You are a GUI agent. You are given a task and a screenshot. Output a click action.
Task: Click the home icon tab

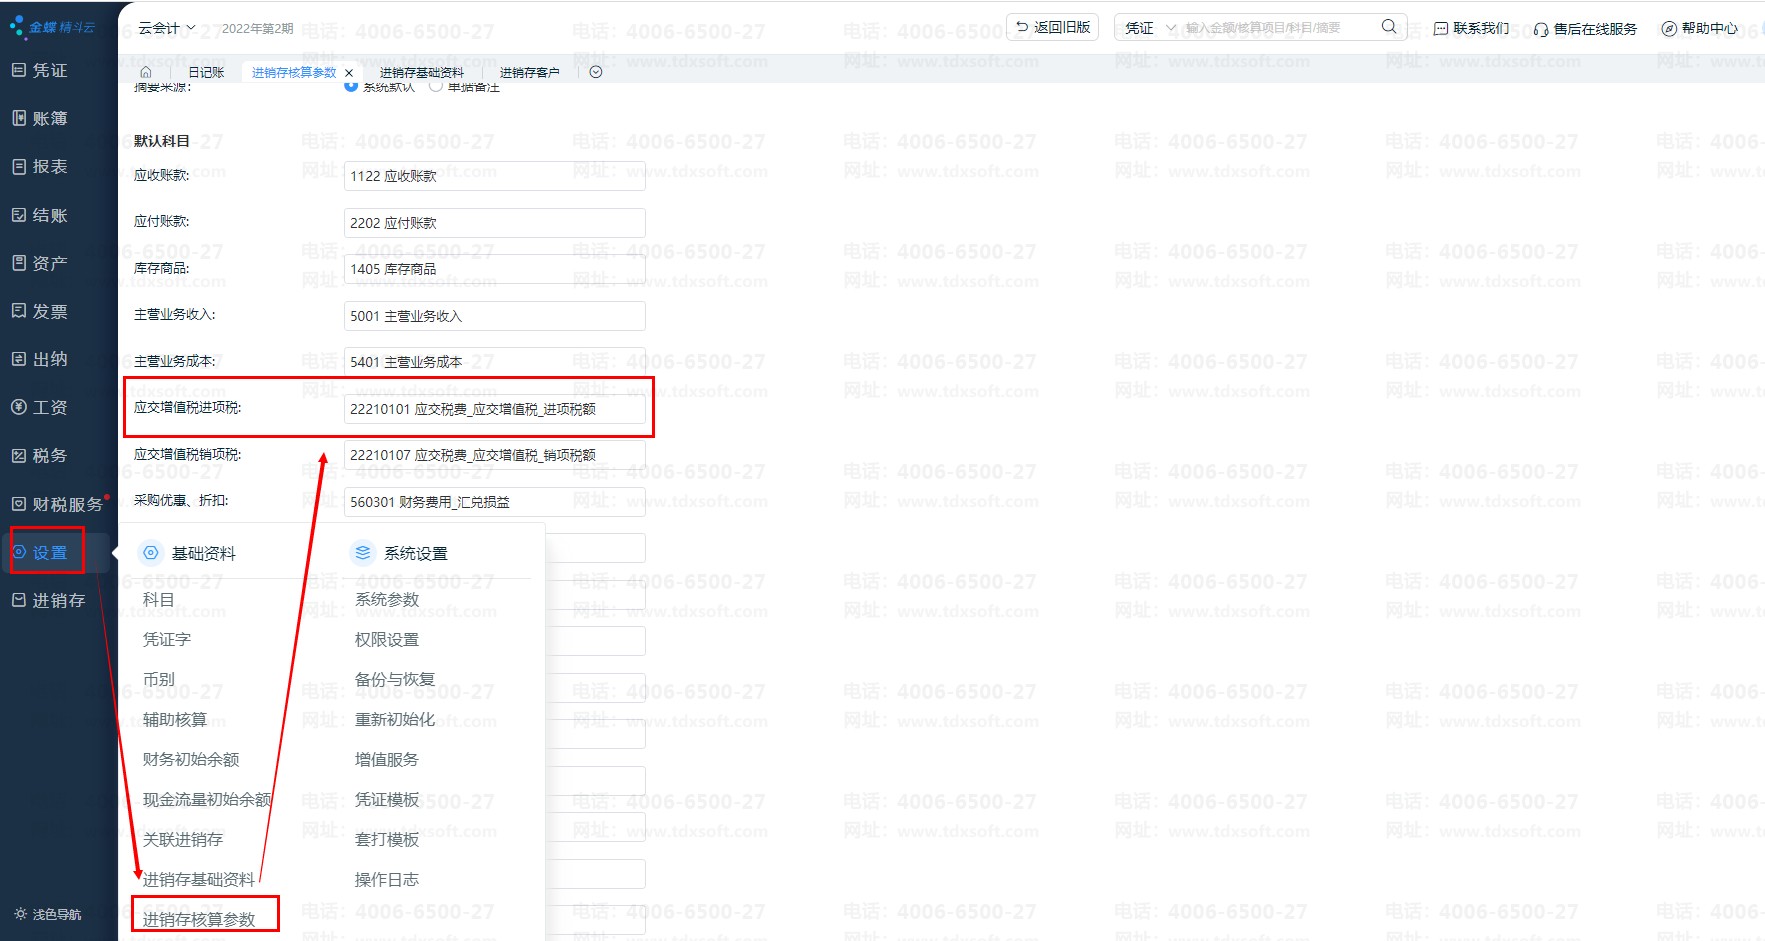pos(146,72)
